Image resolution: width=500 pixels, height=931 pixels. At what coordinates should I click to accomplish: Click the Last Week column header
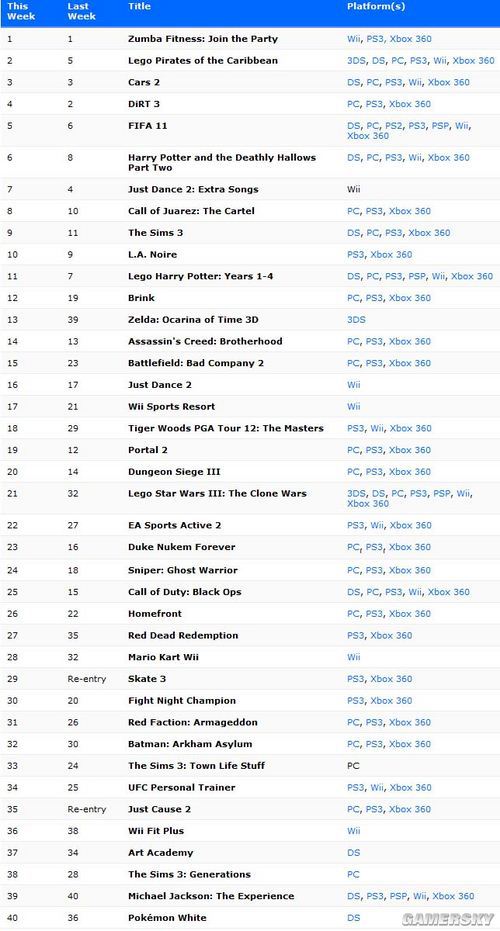pos(81,11)
